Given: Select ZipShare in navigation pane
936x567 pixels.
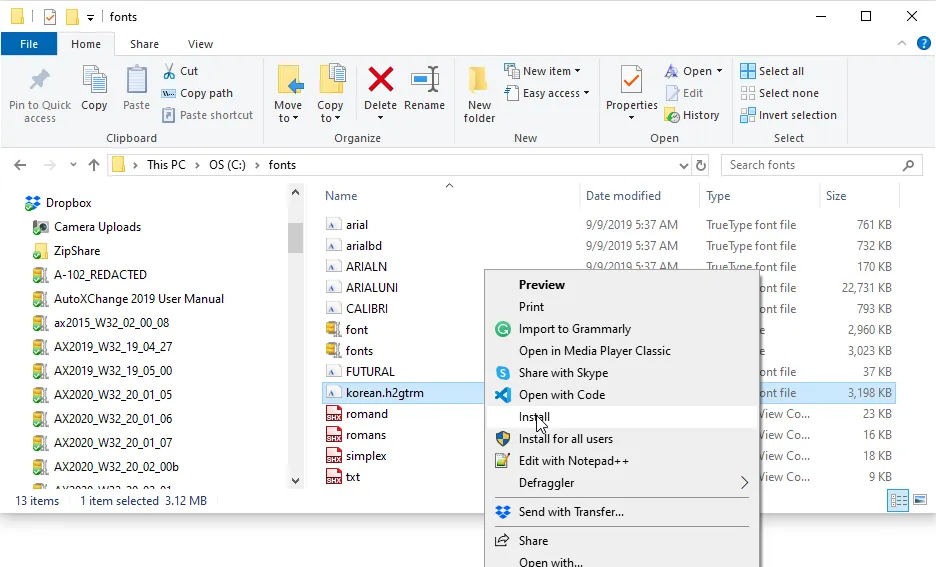Looking at the screenshot, I should tap(66, 251).
